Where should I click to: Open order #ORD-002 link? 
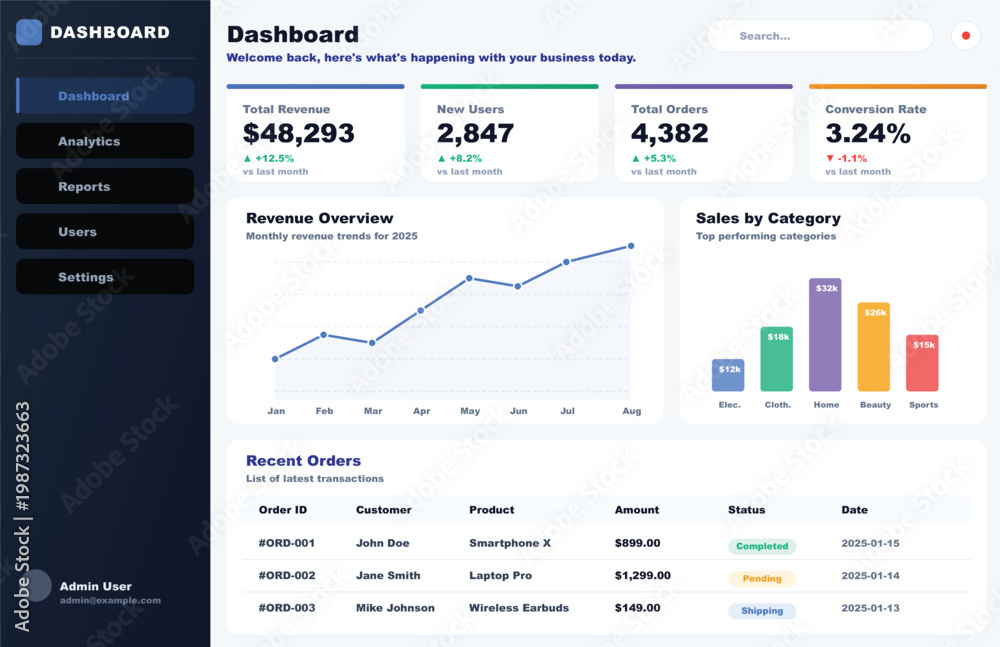(x=287, y=576)
